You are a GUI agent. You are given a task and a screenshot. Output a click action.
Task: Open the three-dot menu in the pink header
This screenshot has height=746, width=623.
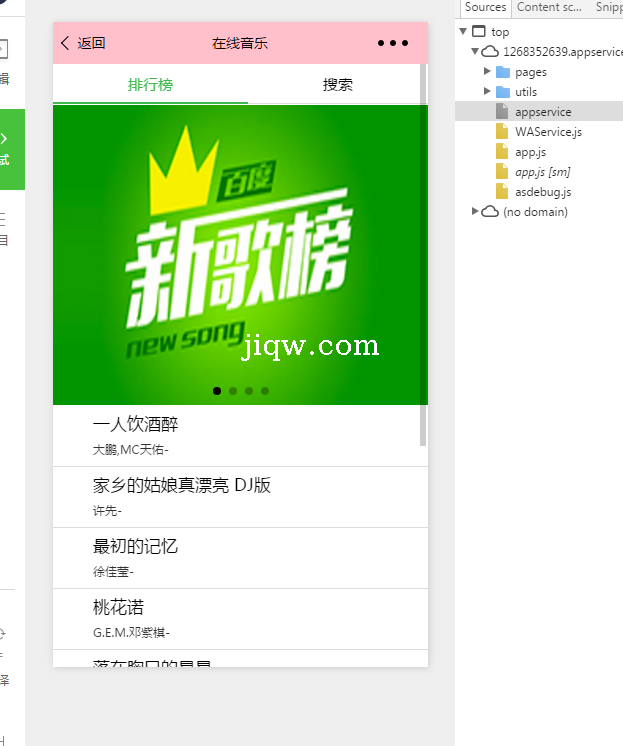click(393, 43)
